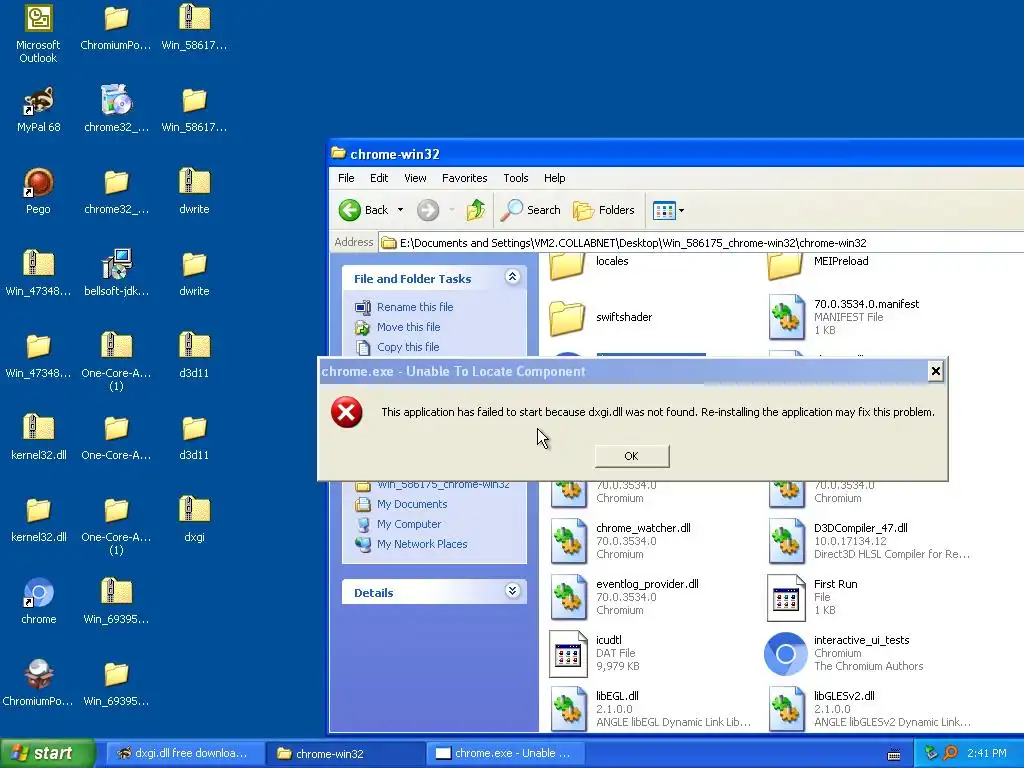
Task: Click the Up folder toolbar icon
Action: tap(475, 210)
